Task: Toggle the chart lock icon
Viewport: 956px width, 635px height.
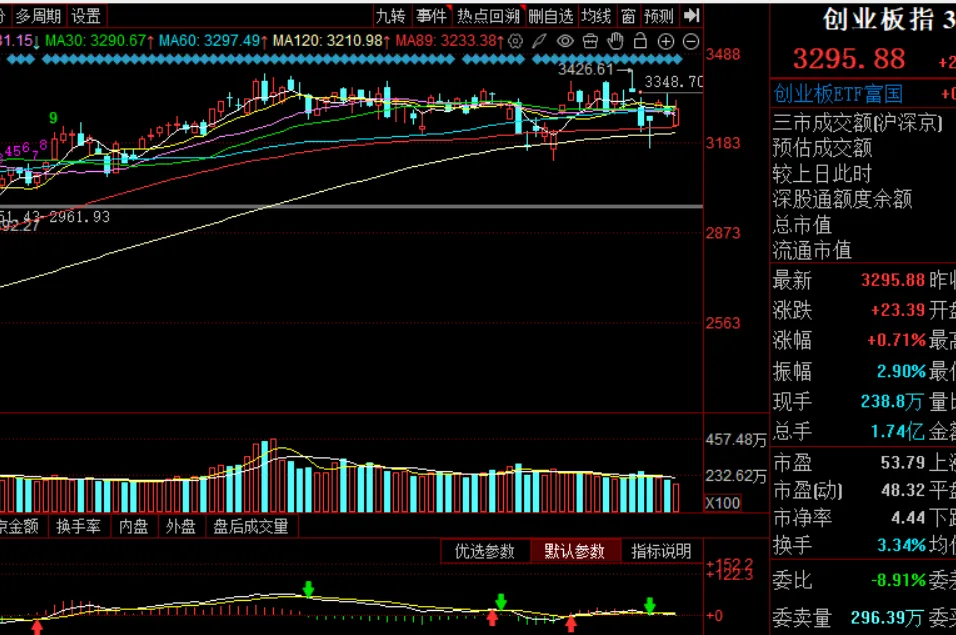Action: 640,40
